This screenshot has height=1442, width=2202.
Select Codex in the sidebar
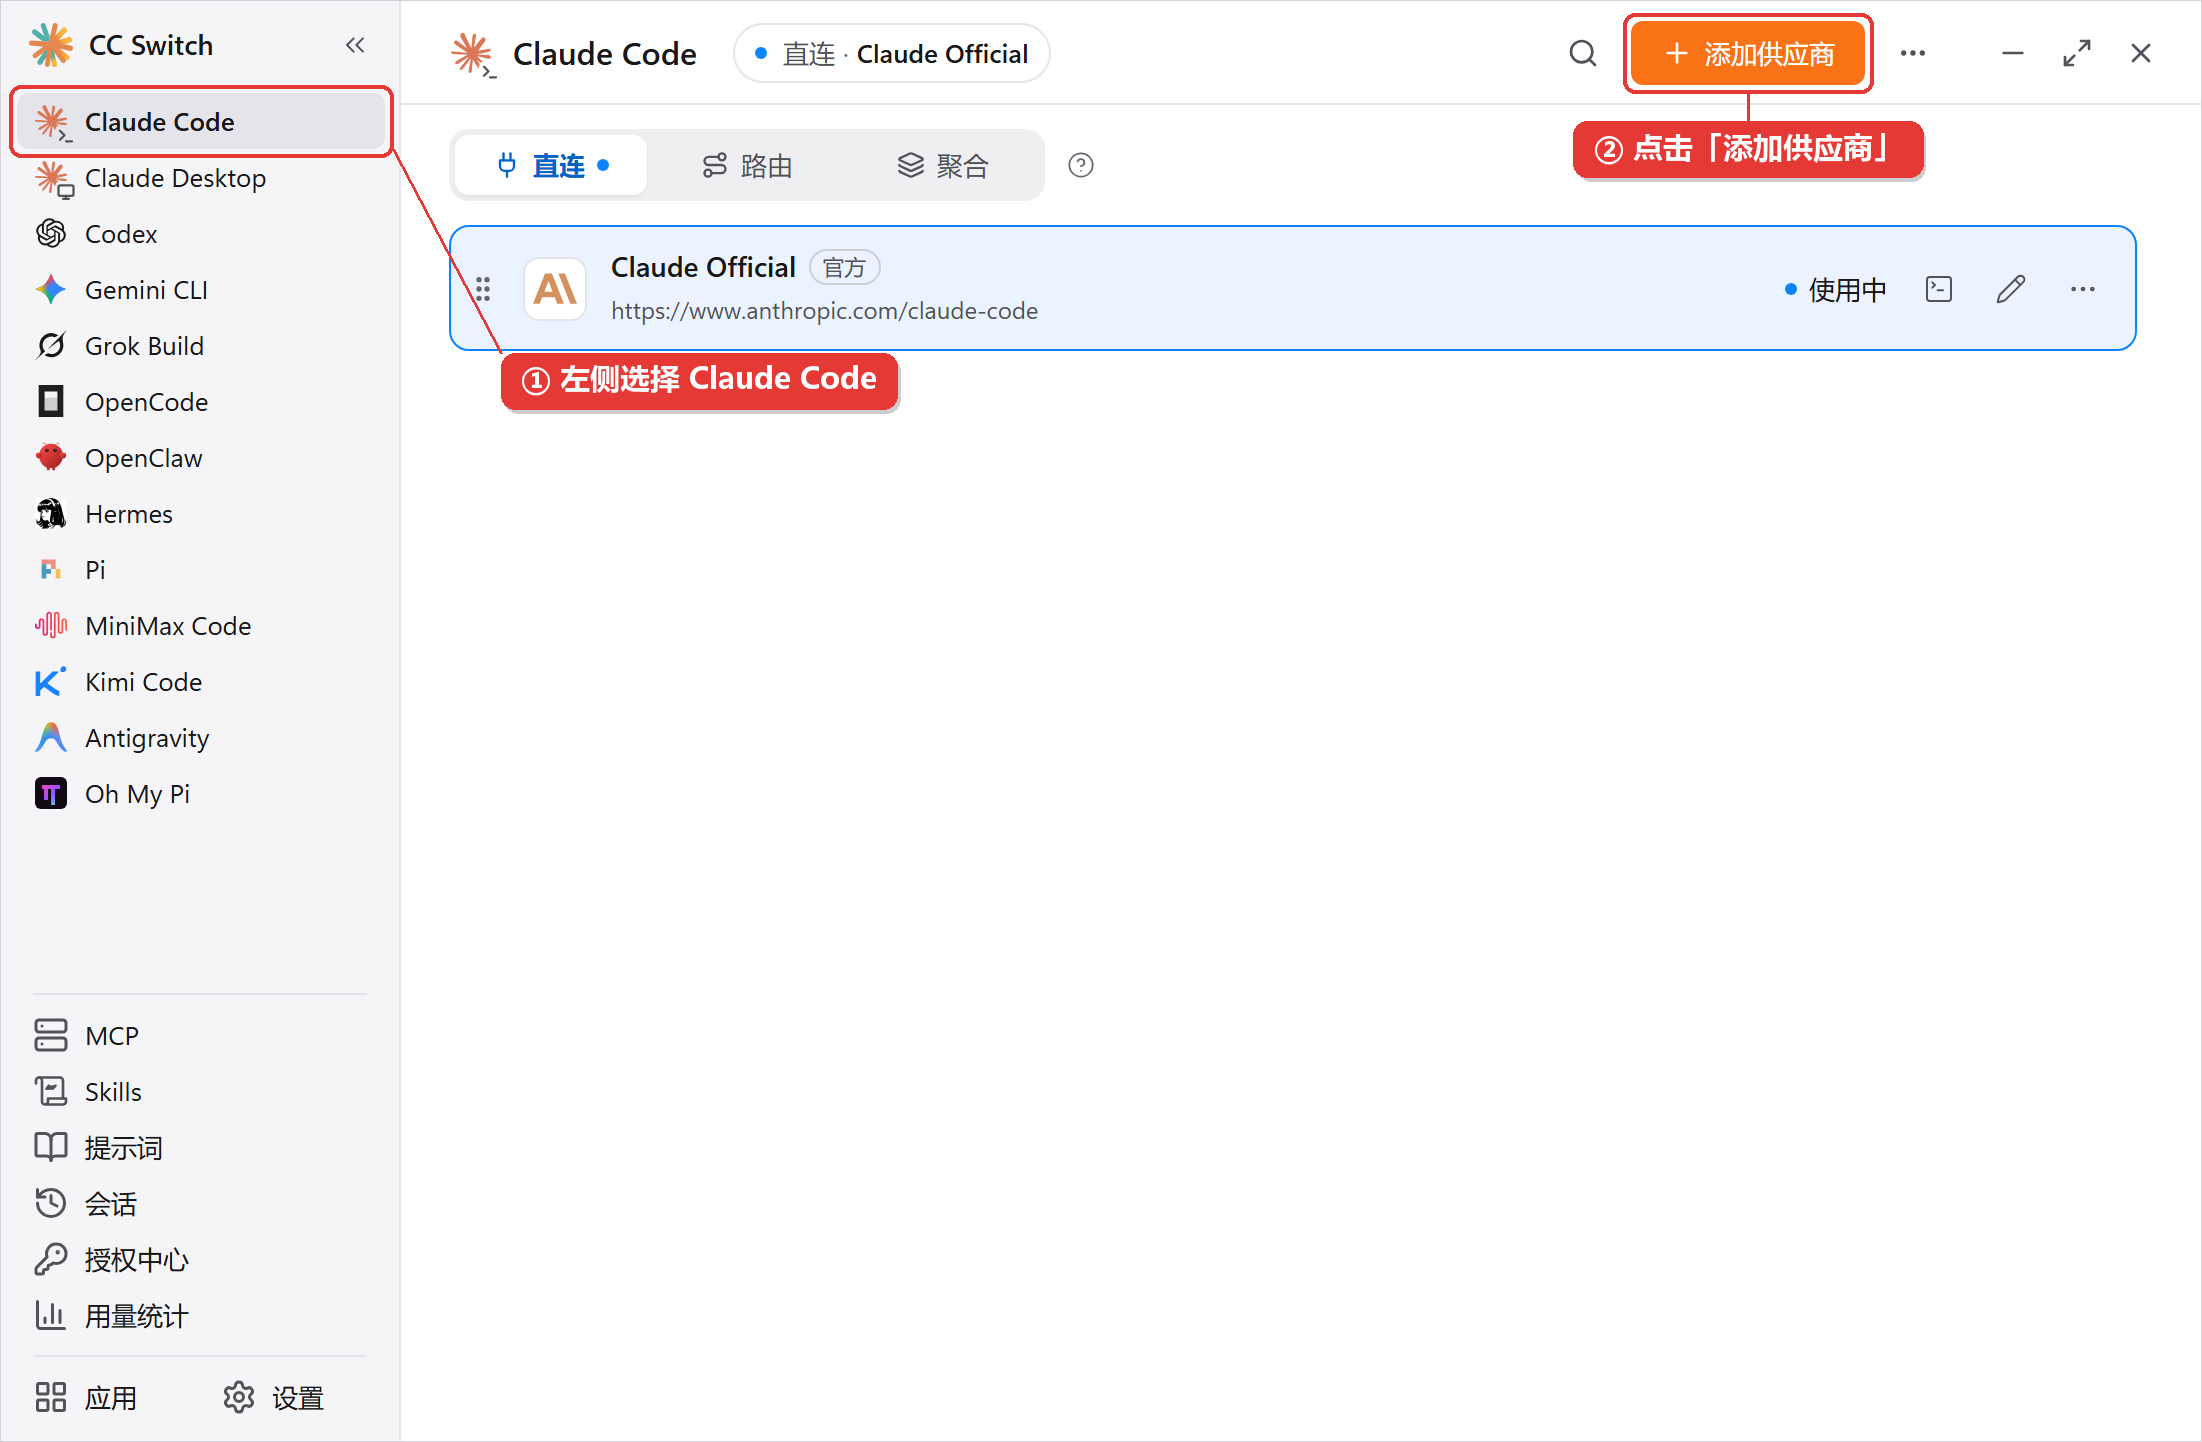(x=201, y=234)
